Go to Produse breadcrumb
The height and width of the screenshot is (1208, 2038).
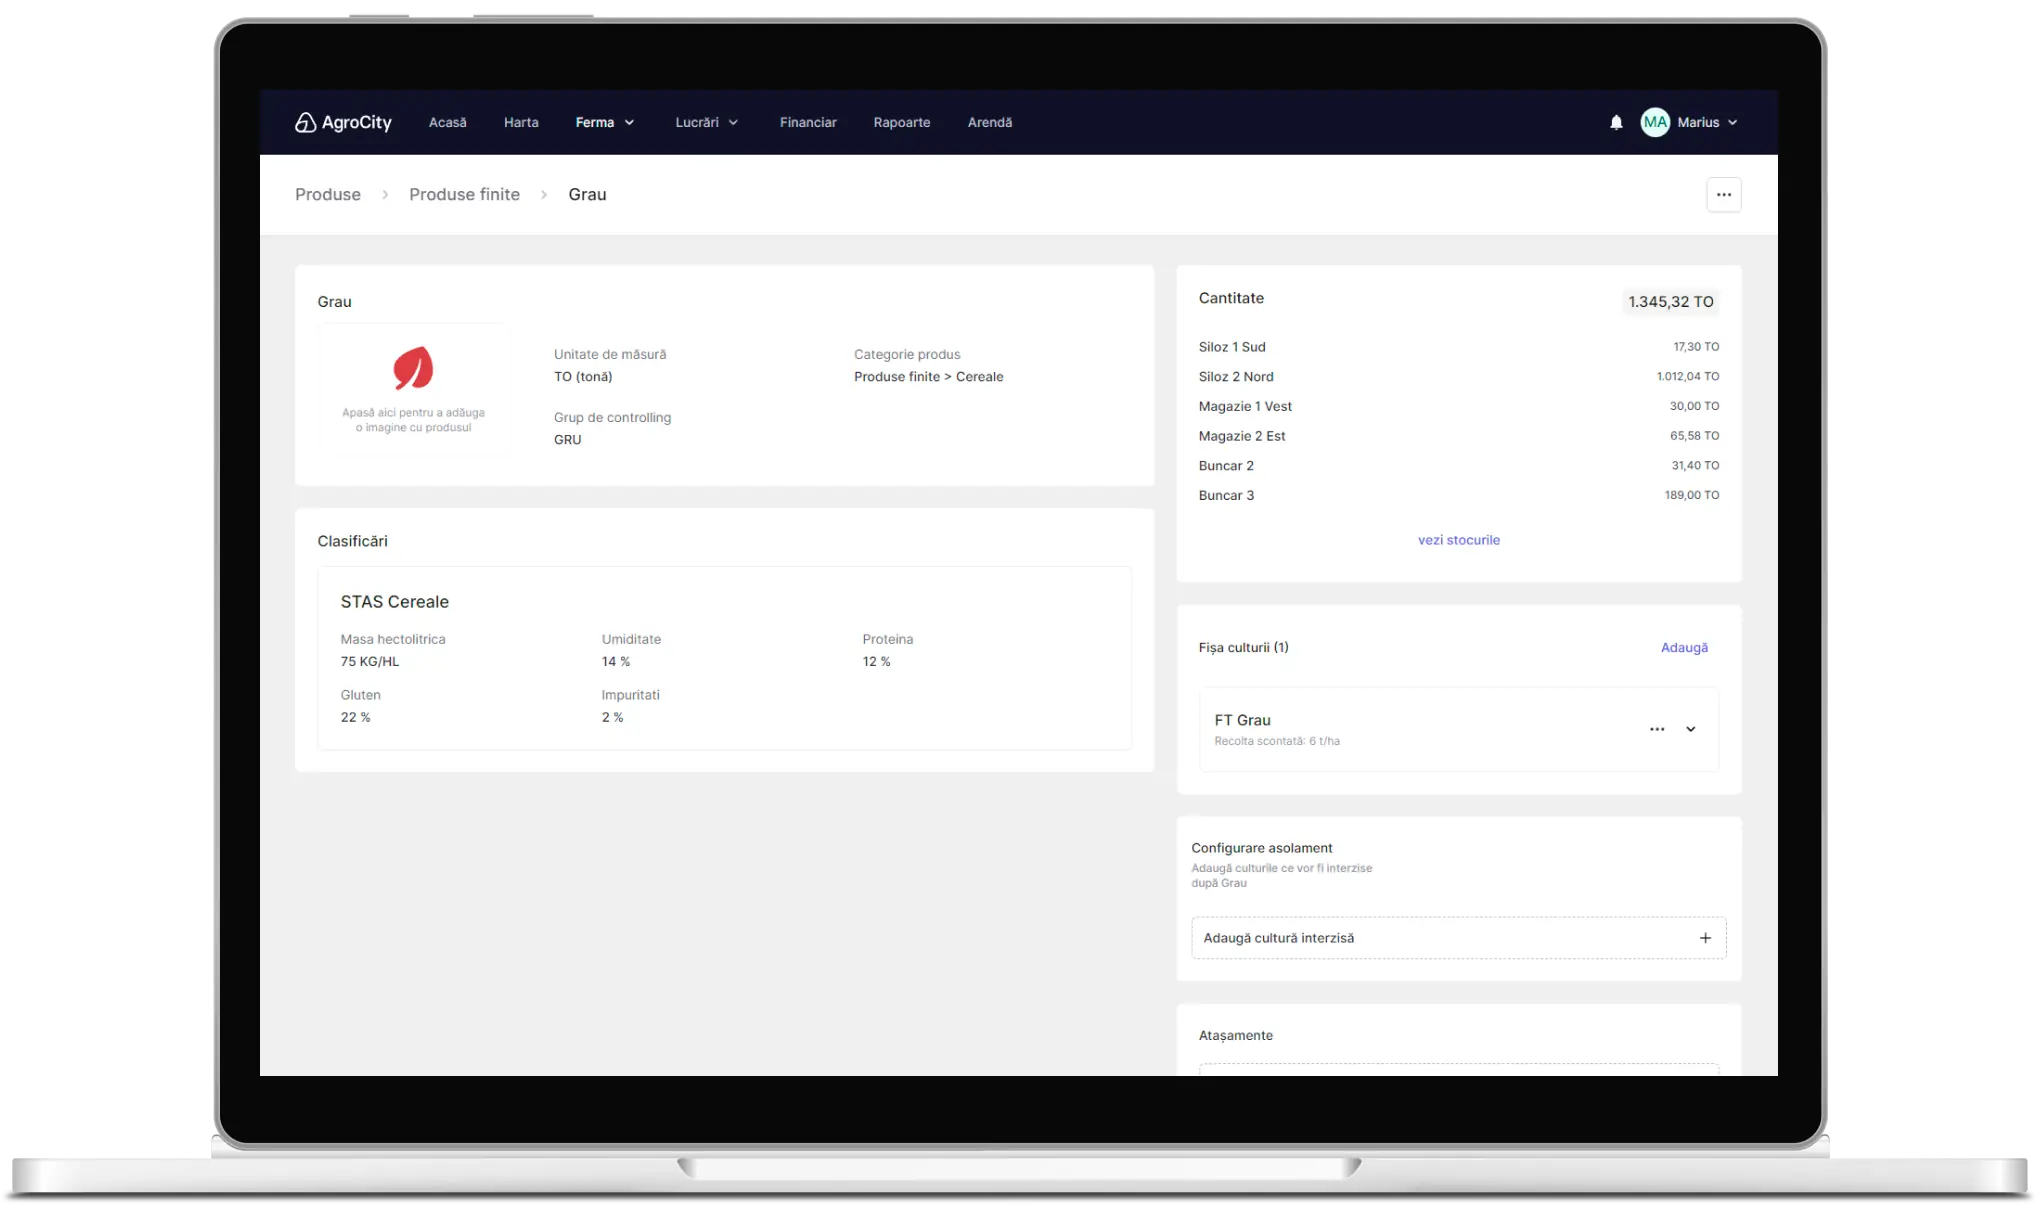(x=328, y=195)
